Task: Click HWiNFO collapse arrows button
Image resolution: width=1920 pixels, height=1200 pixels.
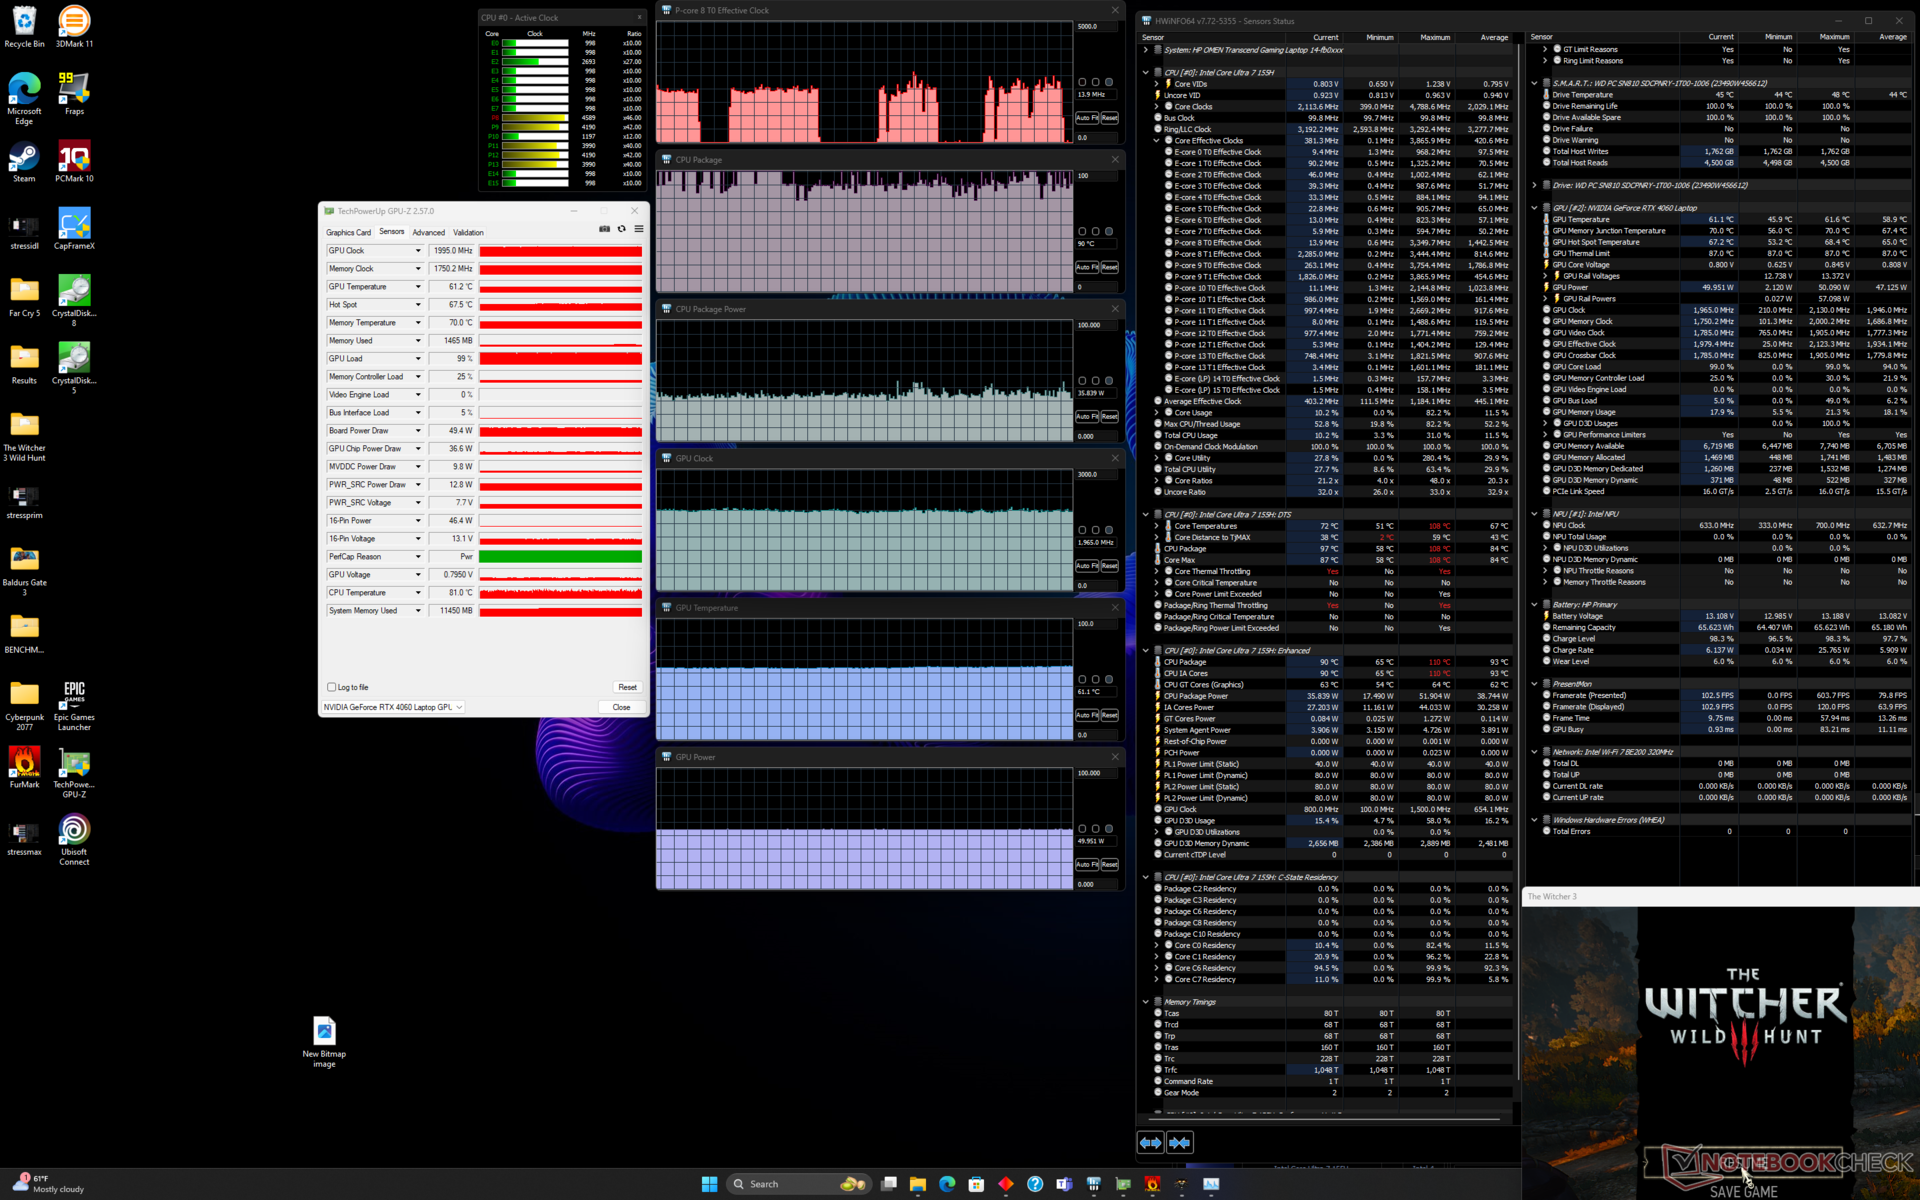Action: tap(1180, 1142)
